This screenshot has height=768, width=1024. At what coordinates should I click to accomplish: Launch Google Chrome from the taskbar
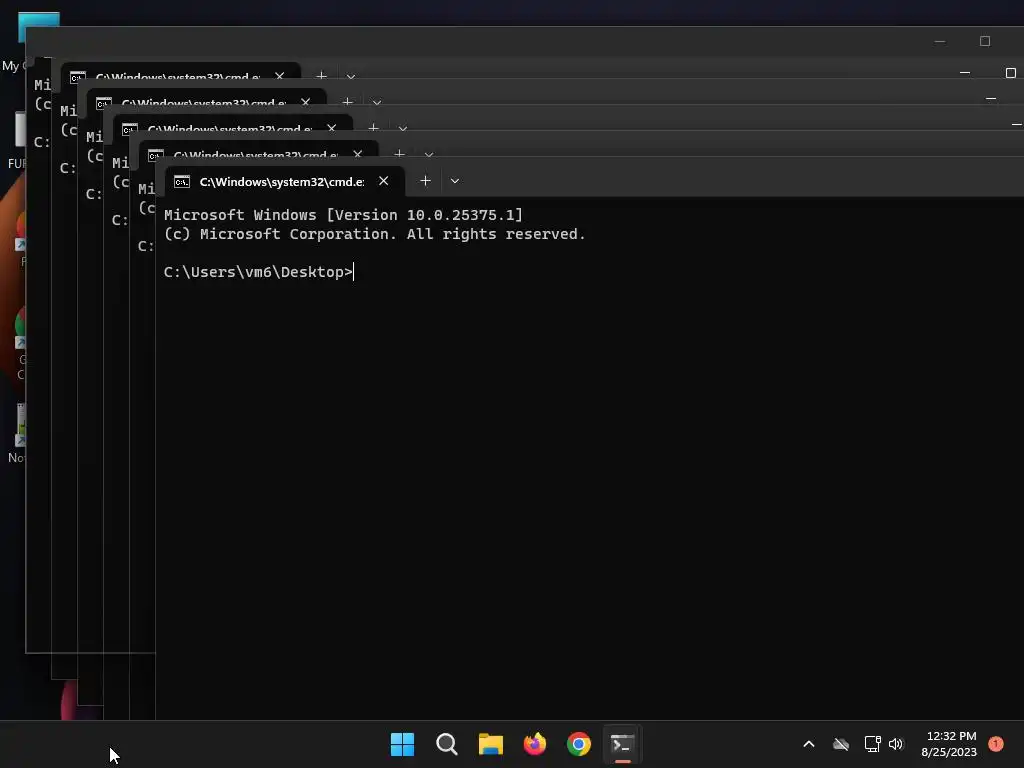point(579,744)
